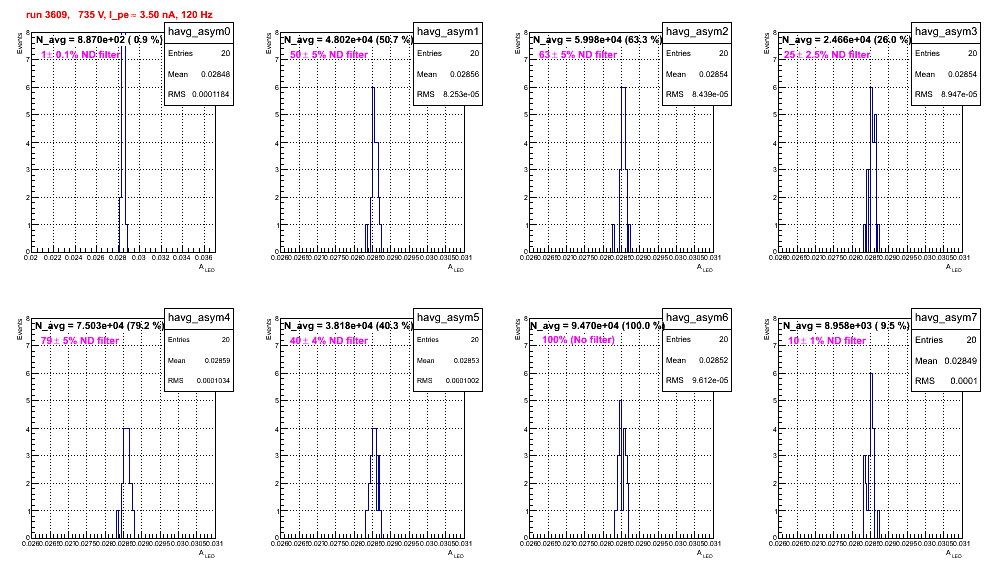Pick the magenta 63± 5% ND filter label
This screenshot has width=996, height=572.
[578, 55]
